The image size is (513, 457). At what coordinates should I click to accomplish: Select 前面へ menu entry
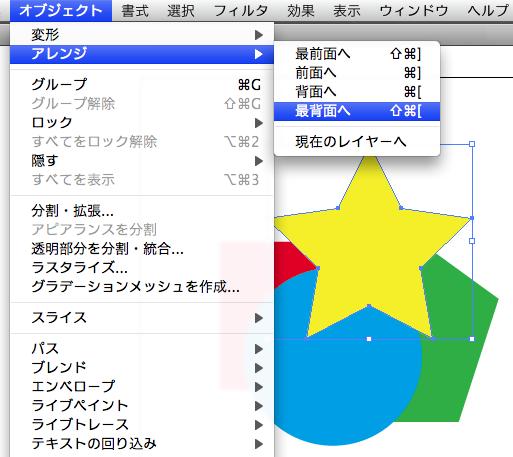[357, 73]
